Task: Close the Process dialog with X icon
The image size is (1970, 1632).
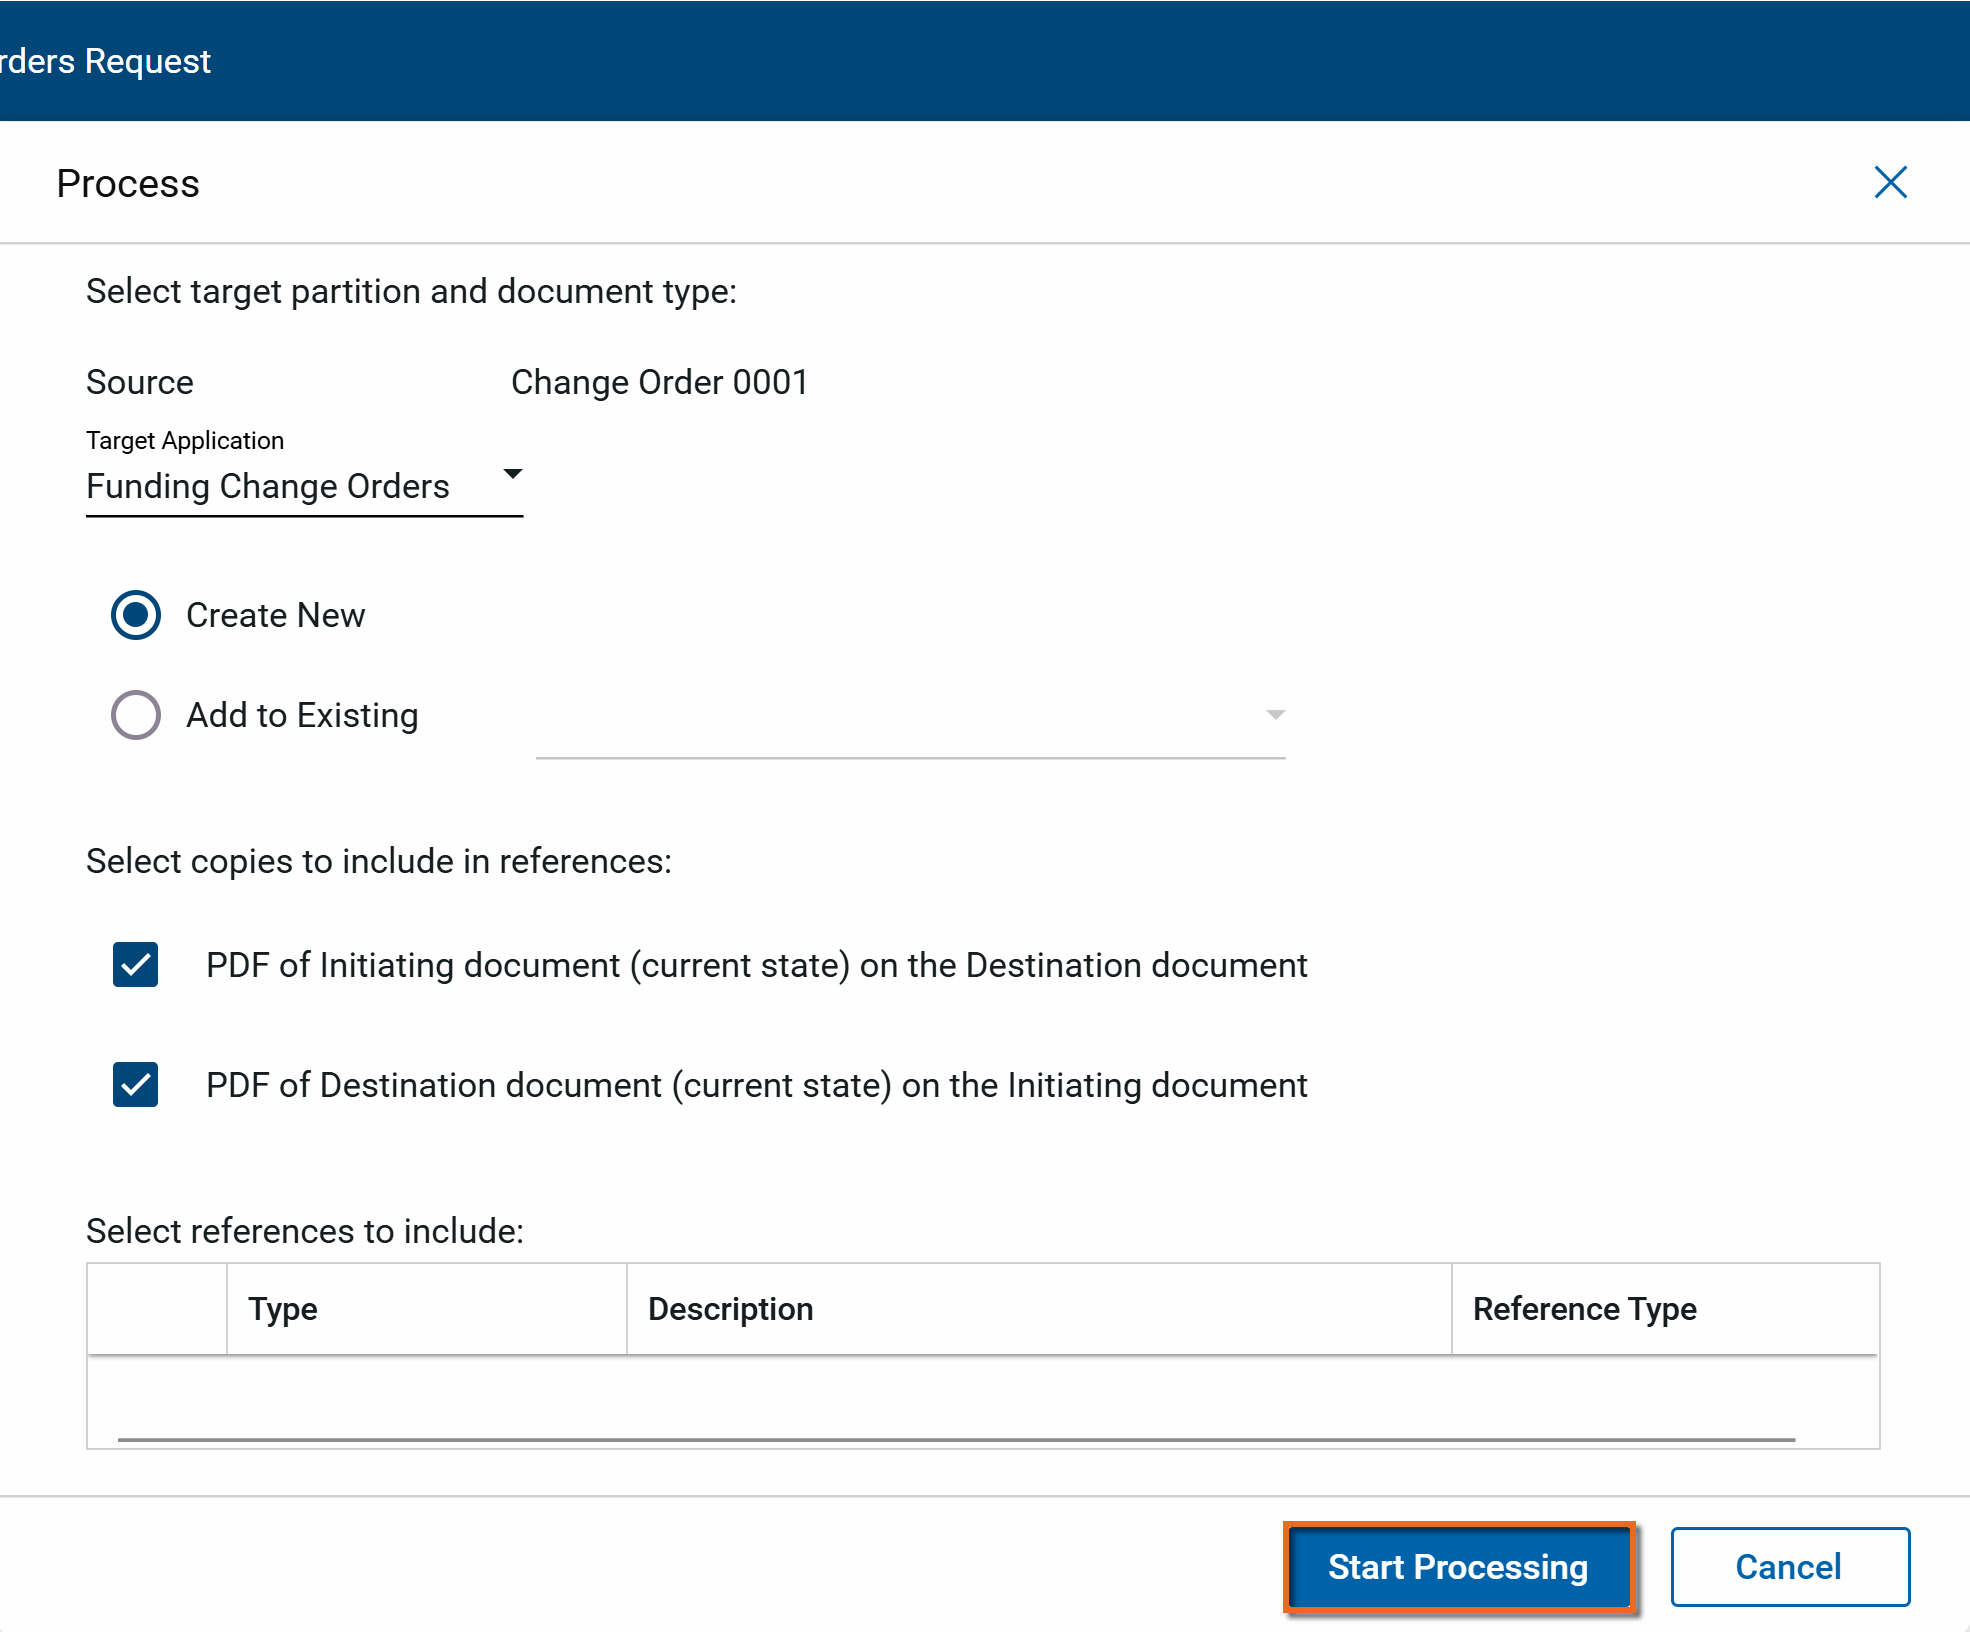Action: click(x=1890, y=183)
